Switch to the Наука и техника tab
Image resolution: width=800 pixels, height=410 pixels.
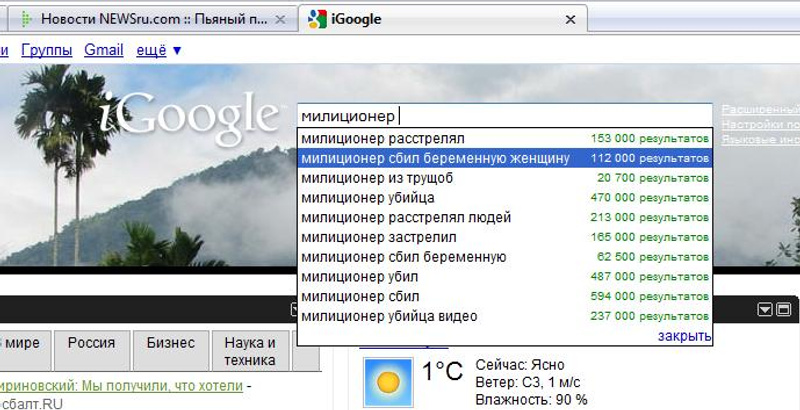pos(250,350)
